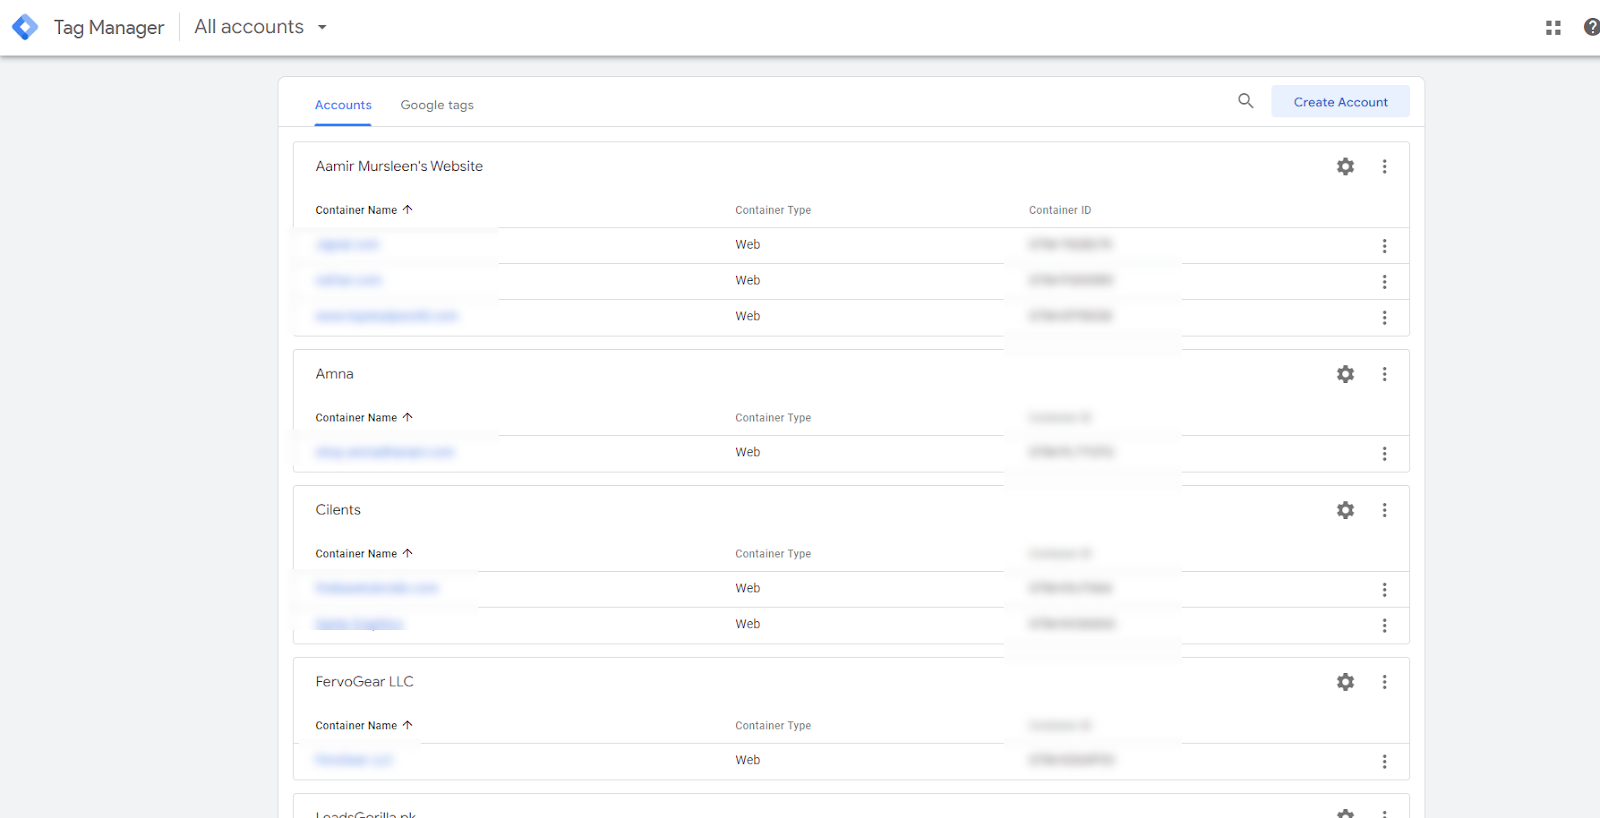Click Container Type header in Aamir Mursleen's table
This screenshot has height=818, width=1600.
pos(773,211)
